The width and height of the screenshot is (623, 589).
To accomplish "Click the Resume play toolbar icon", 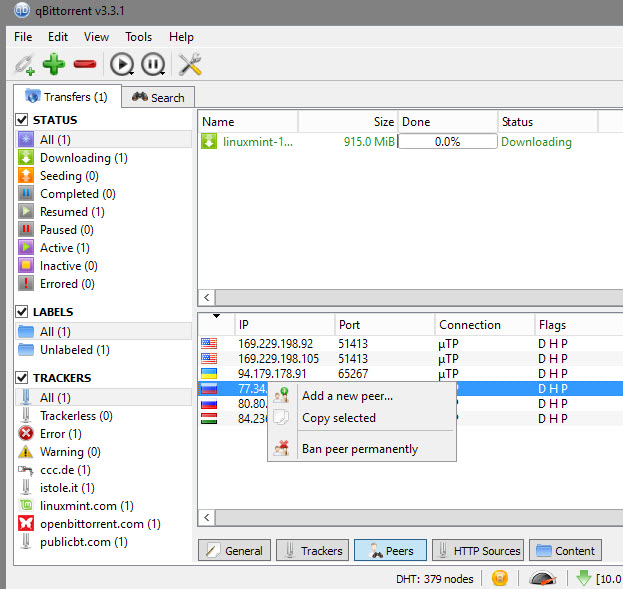I will tap(122, 64).
